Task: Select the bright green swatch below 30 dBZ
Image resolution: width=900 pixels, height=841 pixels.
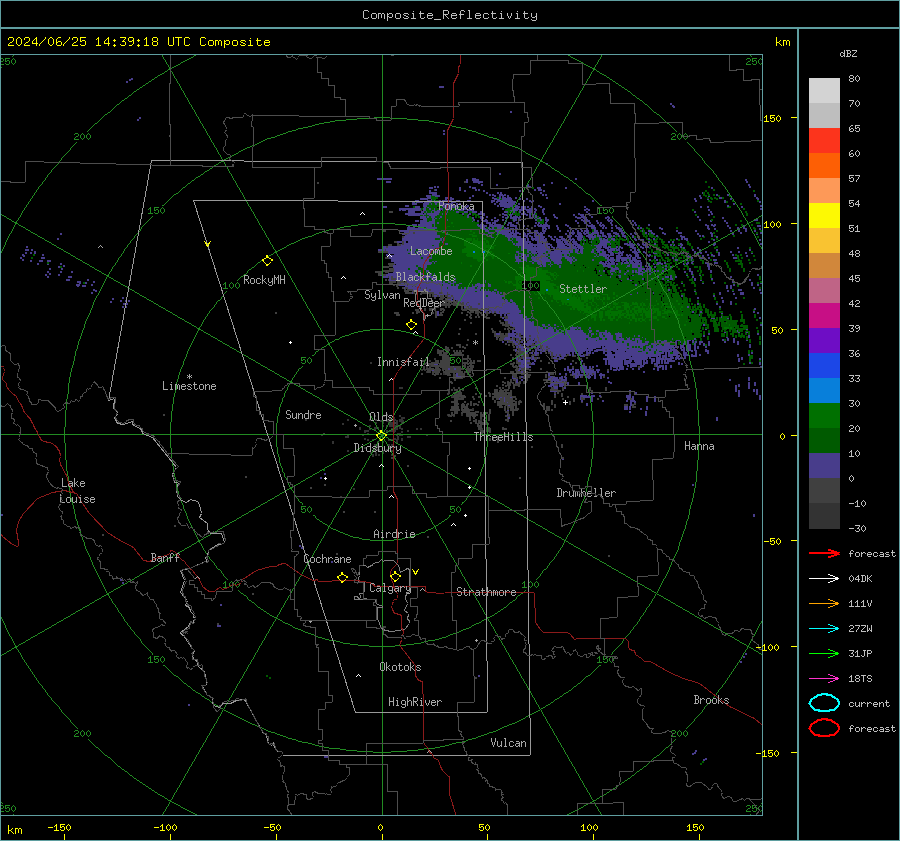Action: point(824,416)
